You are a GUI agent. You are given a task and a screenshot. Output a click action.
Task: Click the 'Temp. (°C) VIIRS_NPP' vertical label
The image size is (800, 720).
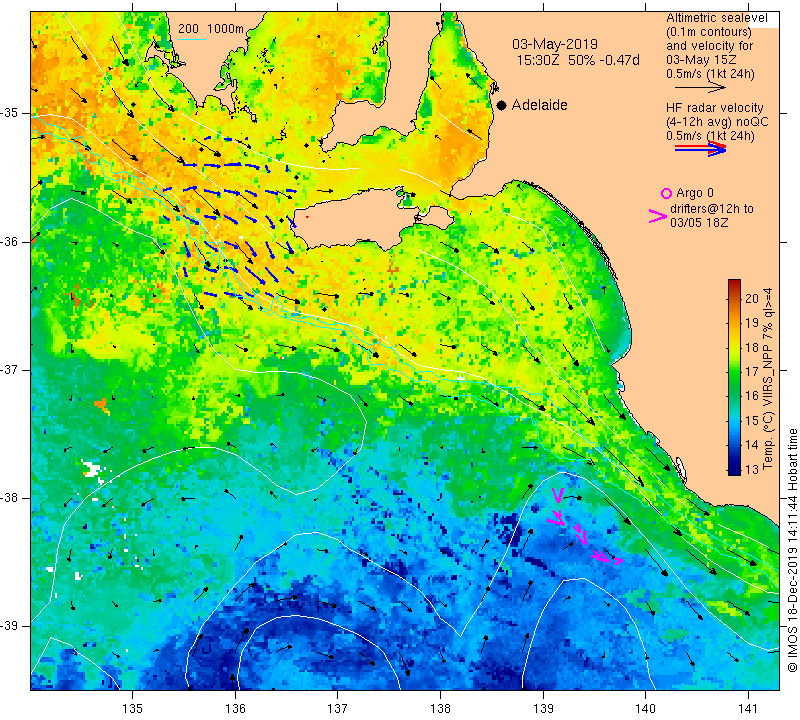[767, 379]
